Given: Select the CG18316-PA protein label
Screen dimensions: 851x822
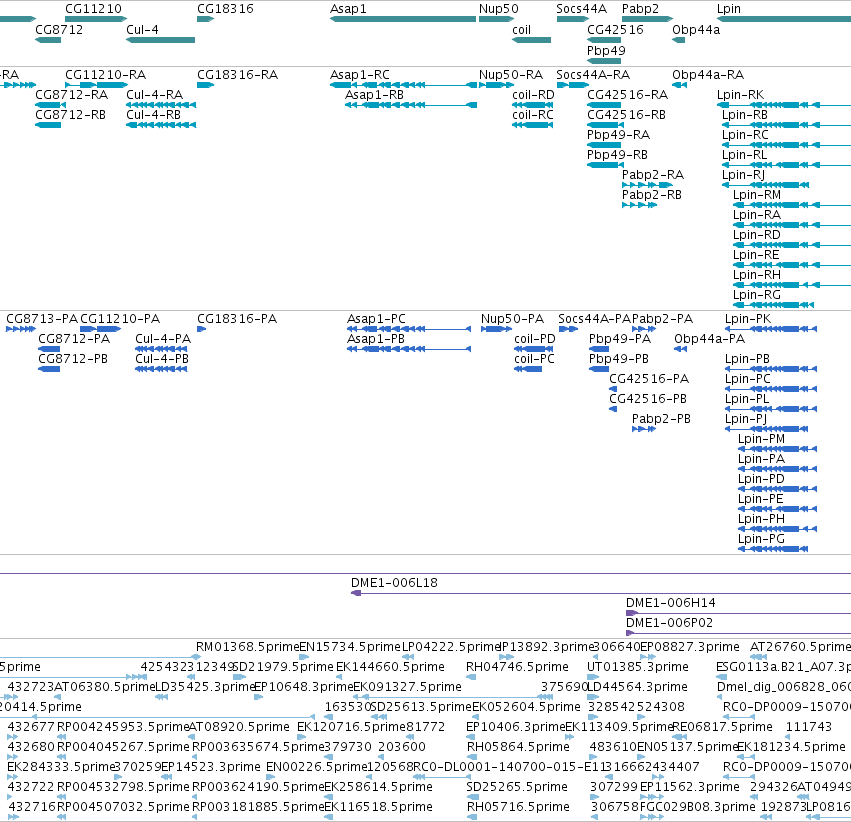Looking at the screenshot, I should [237, 318].
